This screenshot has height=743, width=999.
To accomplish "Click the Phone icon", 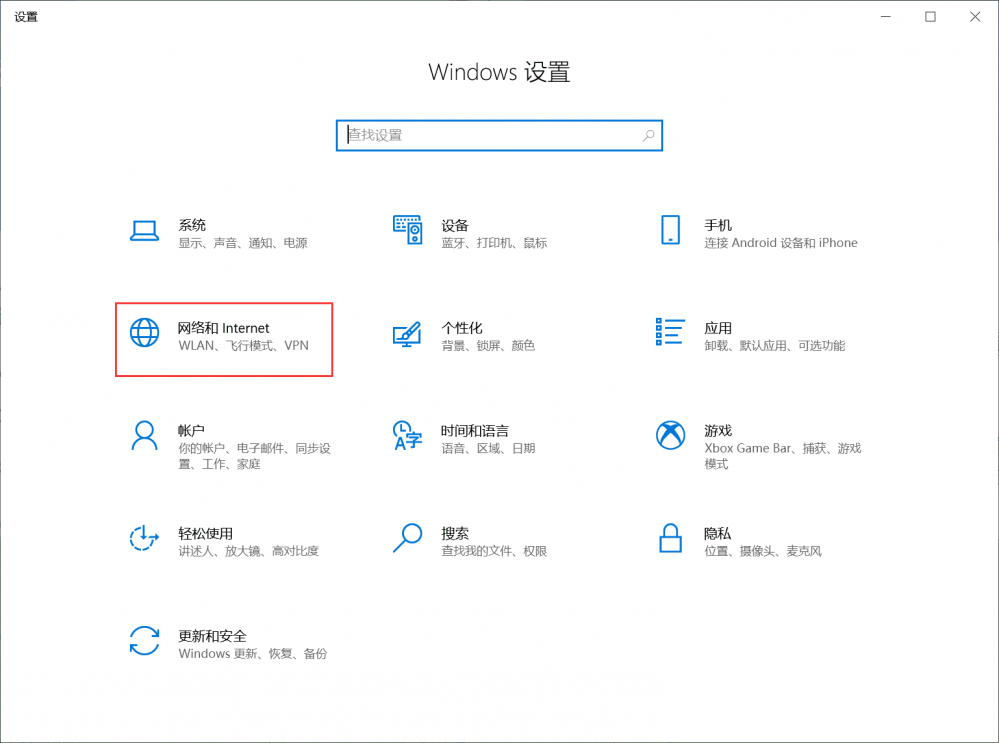I will (670, 230).
